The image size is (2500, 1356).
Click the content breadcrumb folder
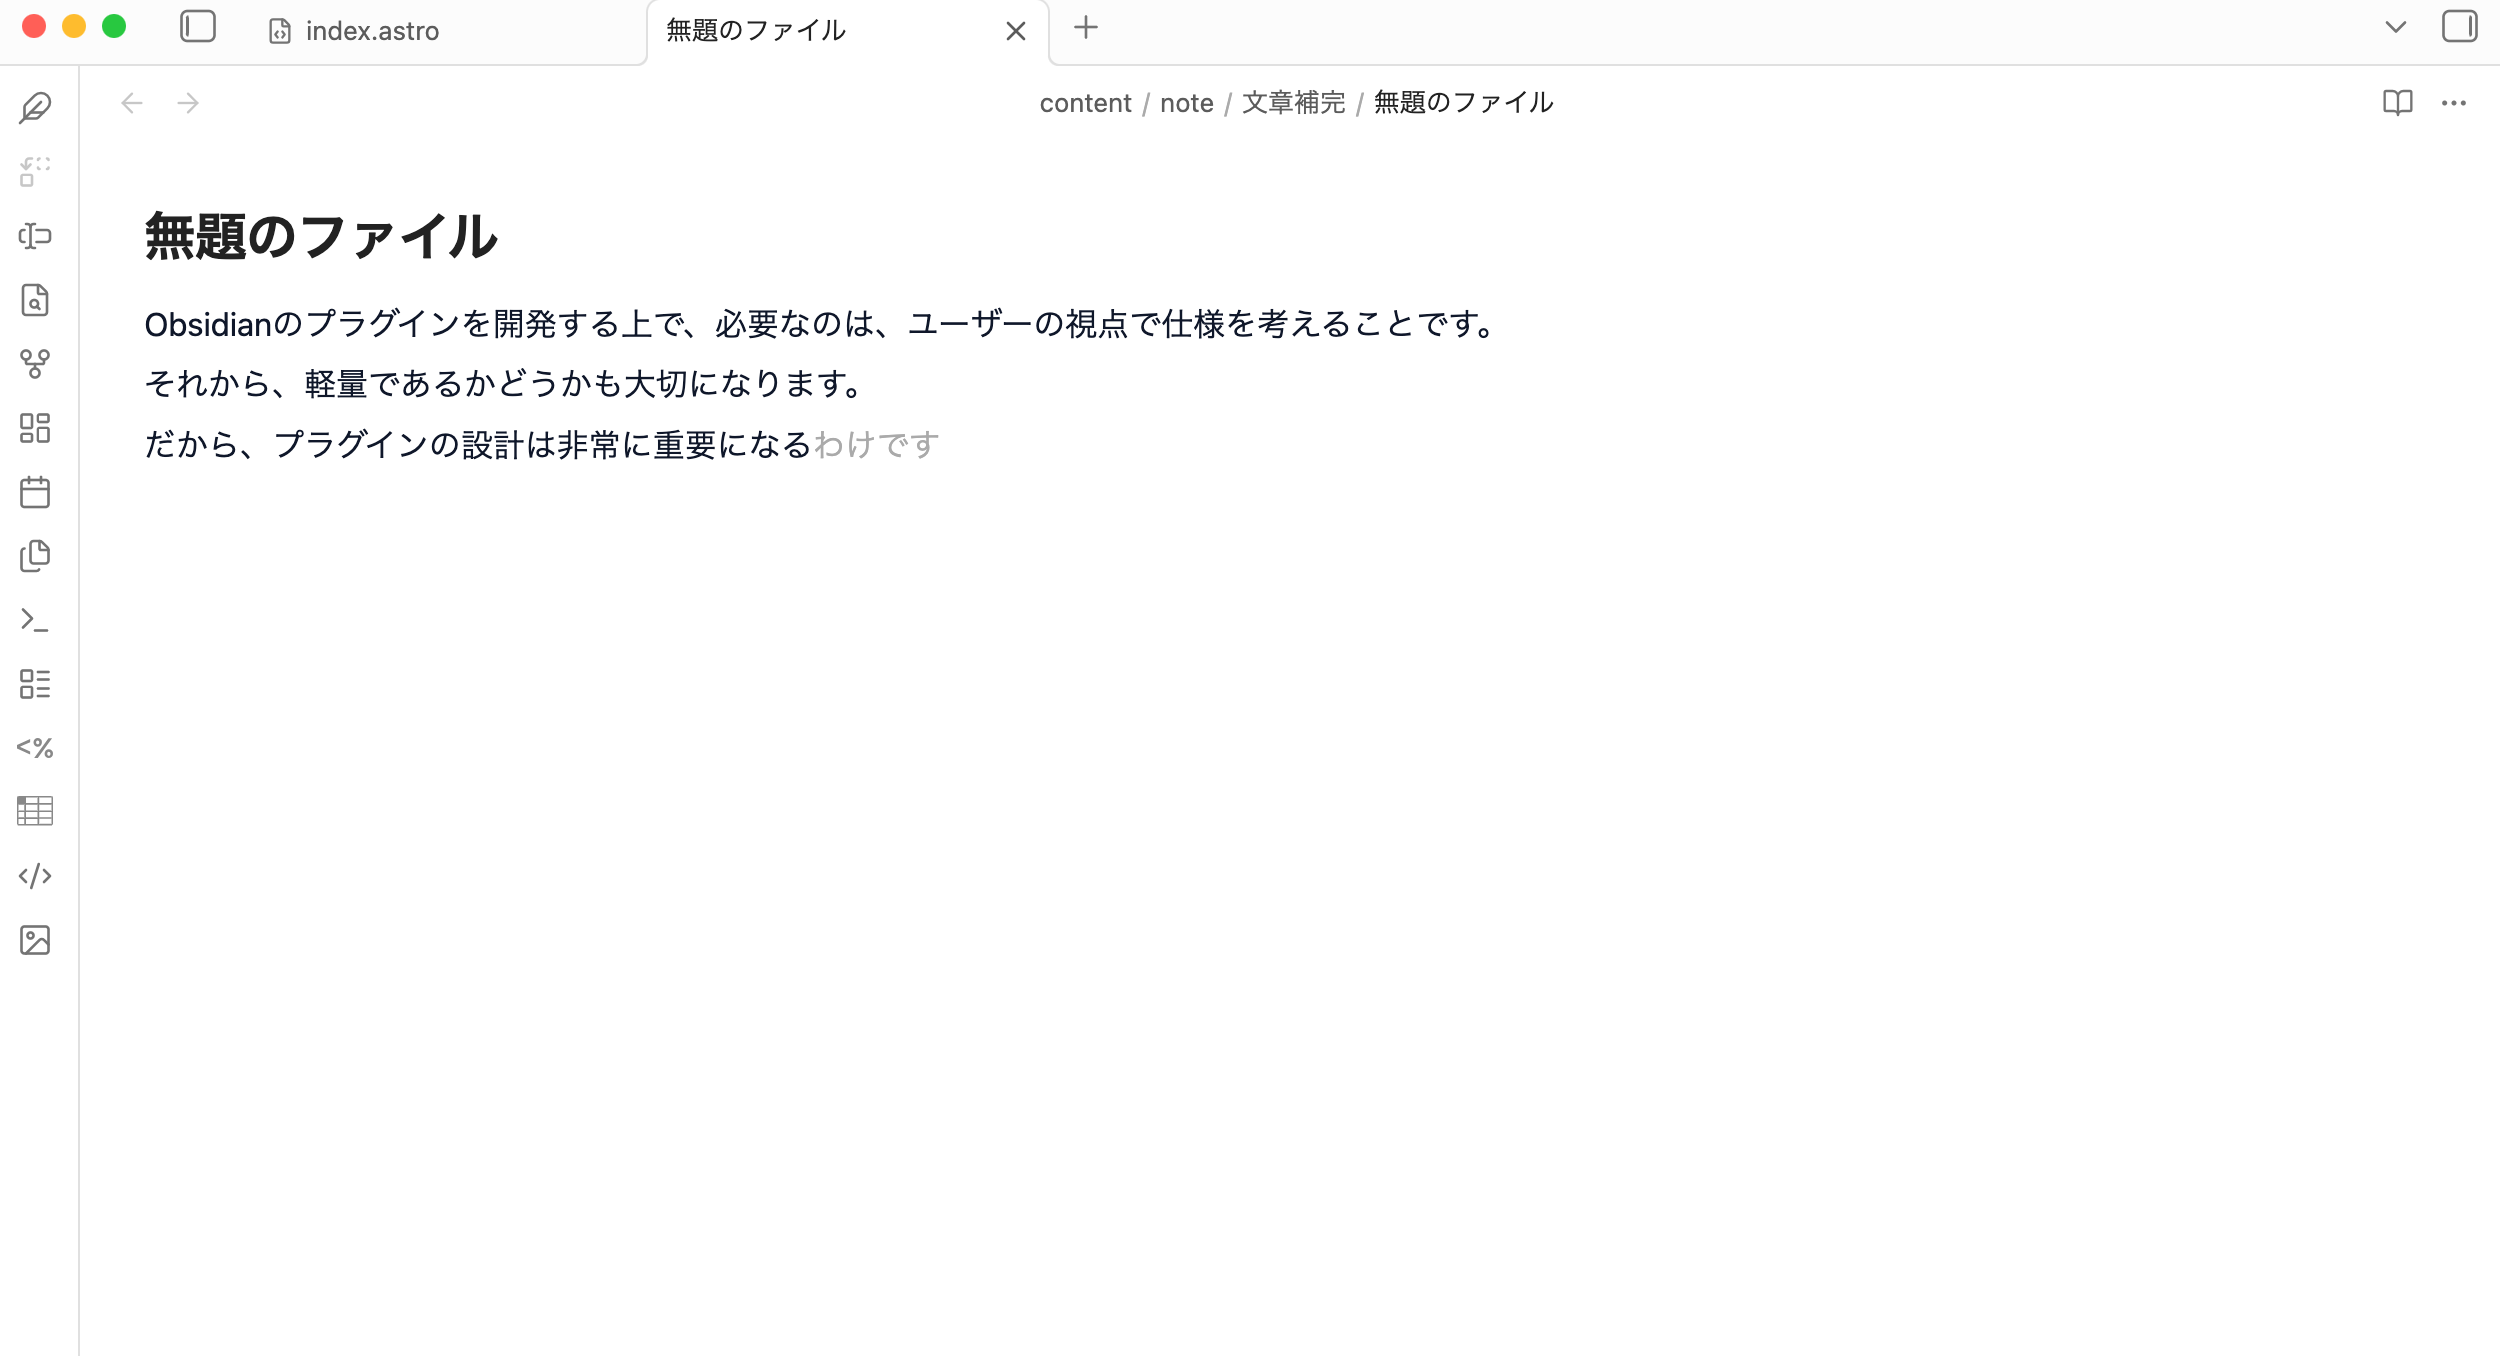pyautogui.click(x=1085, y=103)
